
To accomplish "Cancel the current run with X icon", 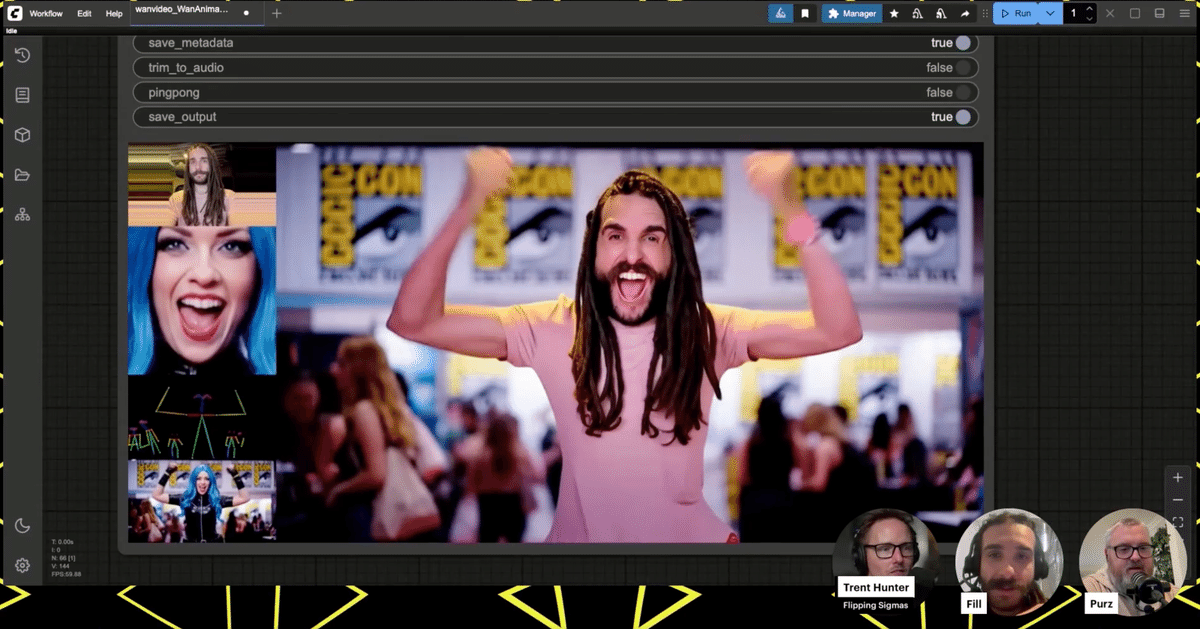I will tap(1110, 14).
